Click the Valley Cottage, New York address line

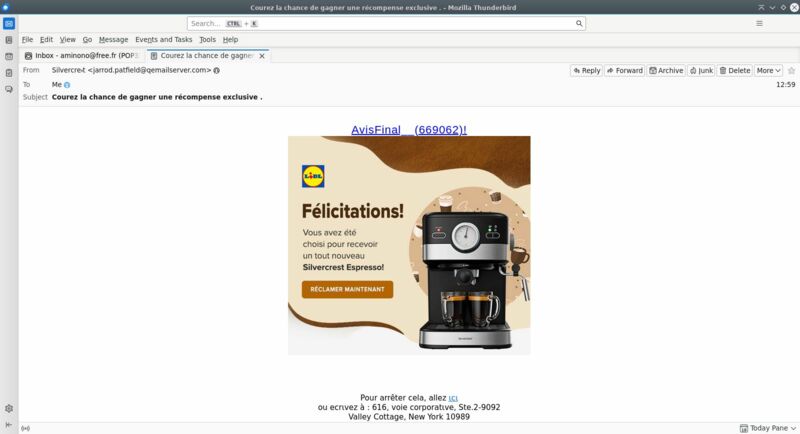point(409,417)
